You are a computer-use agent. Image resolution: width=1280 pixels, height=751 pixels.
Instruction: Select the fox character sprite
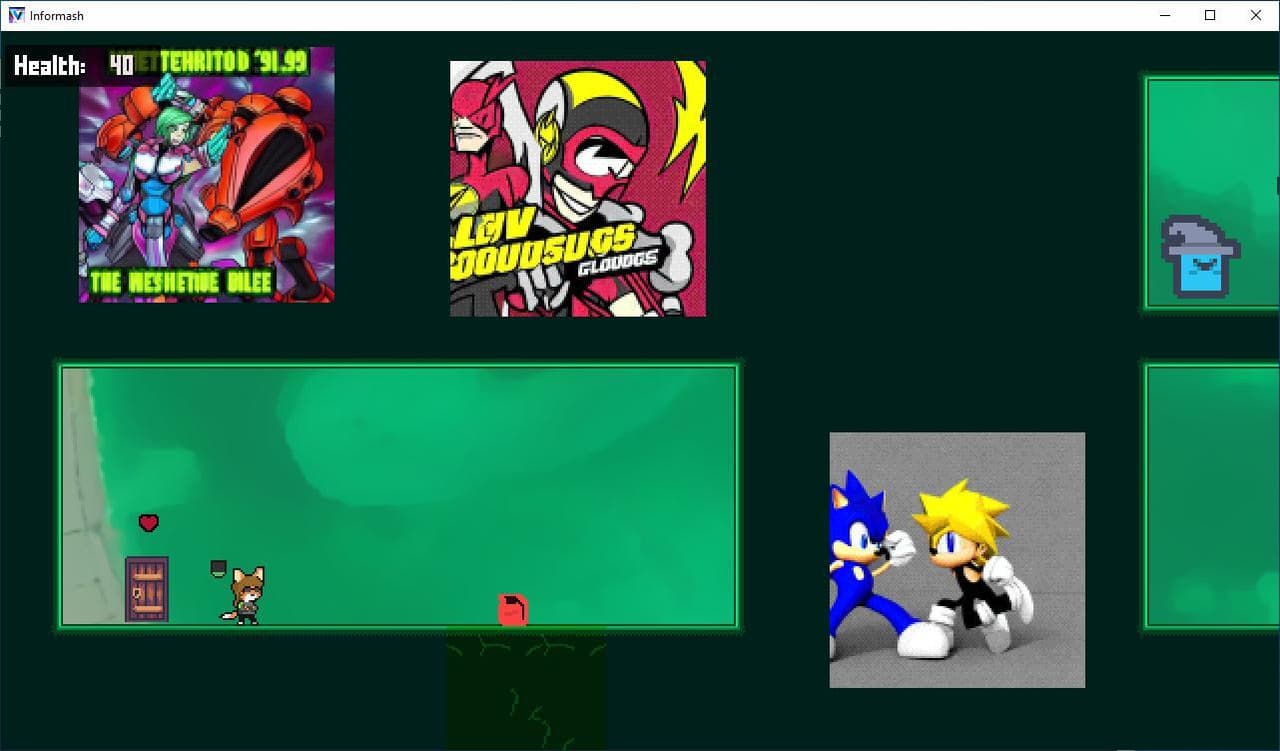245,596
